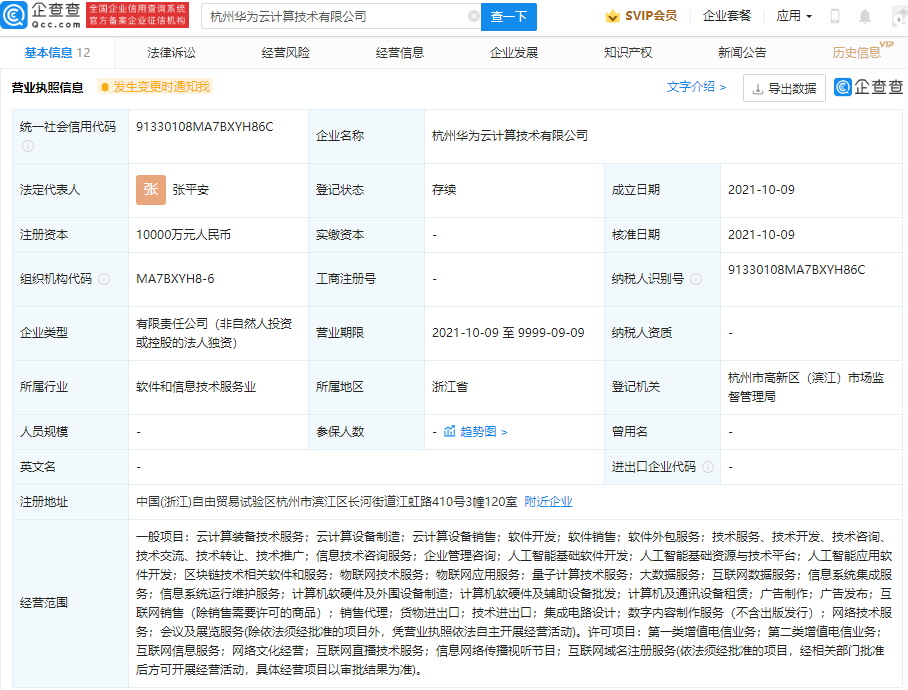Click the mobile phone icon in top bar
The image size is (908, 690).
[835, 16]
